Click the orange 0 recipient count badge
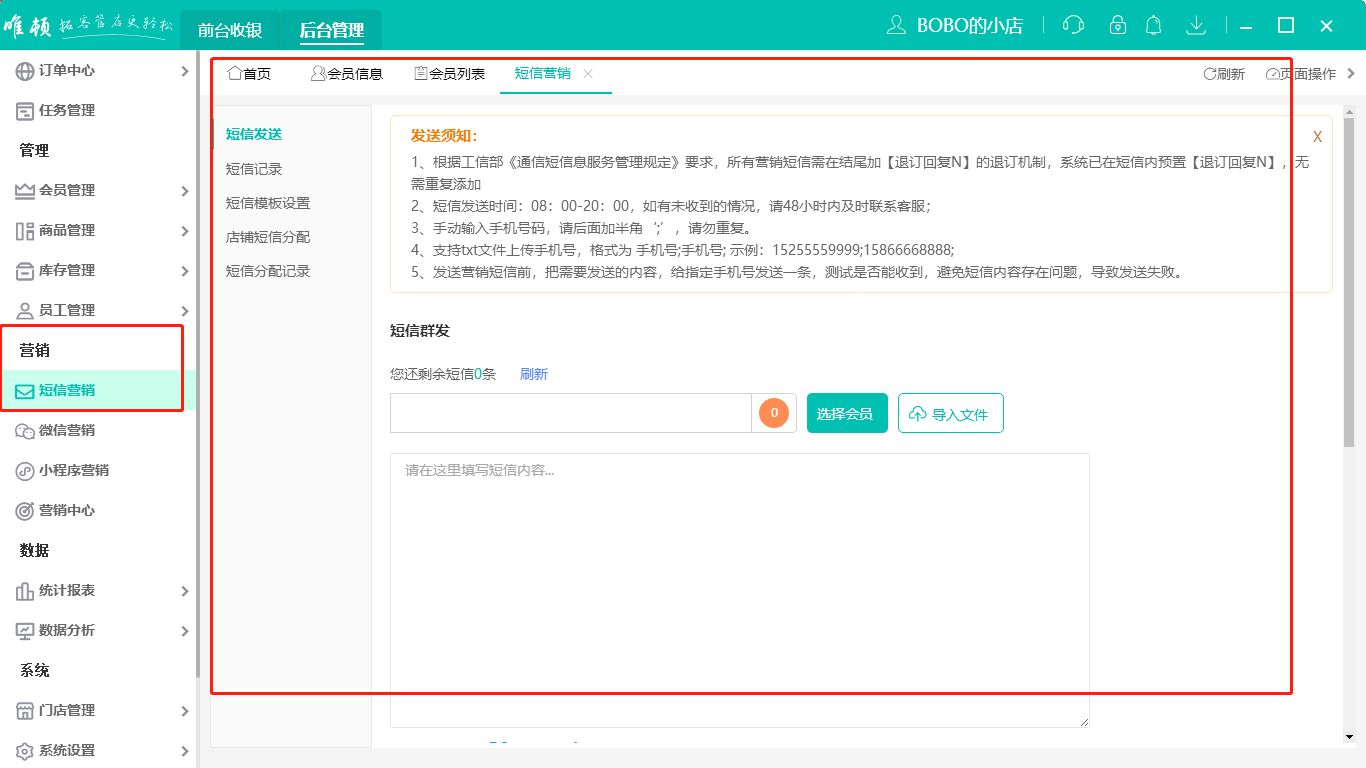Viewport: 1366px width, 768px height. pyautogui.click(x=774, y=412)
